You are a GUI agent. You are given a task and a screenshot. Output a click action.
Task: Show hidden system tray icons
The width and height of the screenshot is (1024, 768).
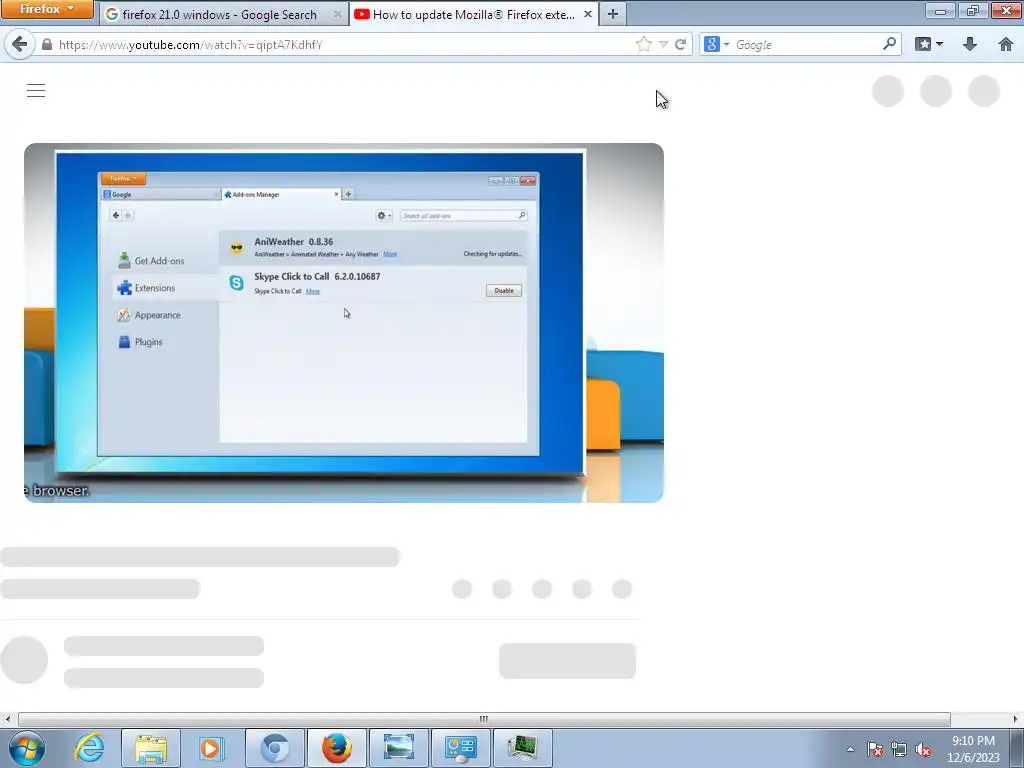[850, 749]
